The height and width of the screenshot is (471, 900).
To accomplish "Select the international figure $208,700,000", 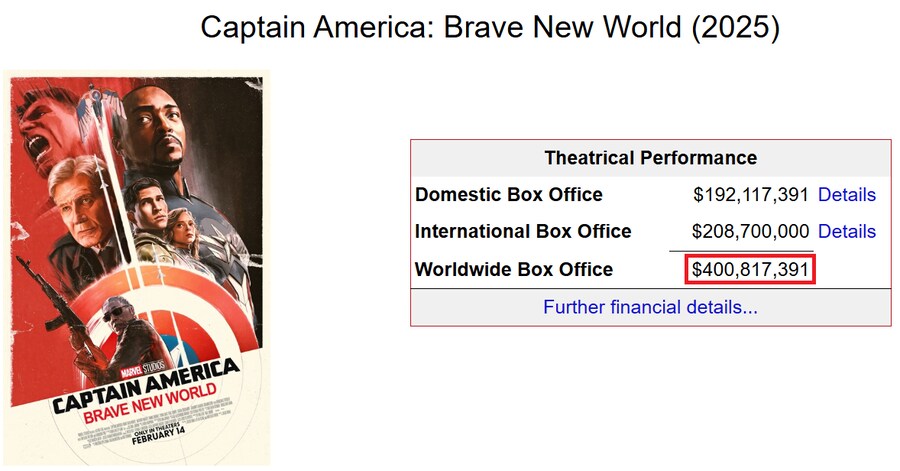I will pyautogui.click(x=750, y=231).
